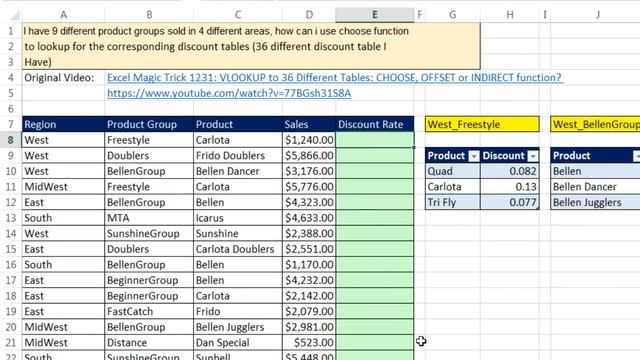Viewport: 640px width, 360px height.
Task: Select the yellow West_Freestyle label cell
Action: coord(482,124)
